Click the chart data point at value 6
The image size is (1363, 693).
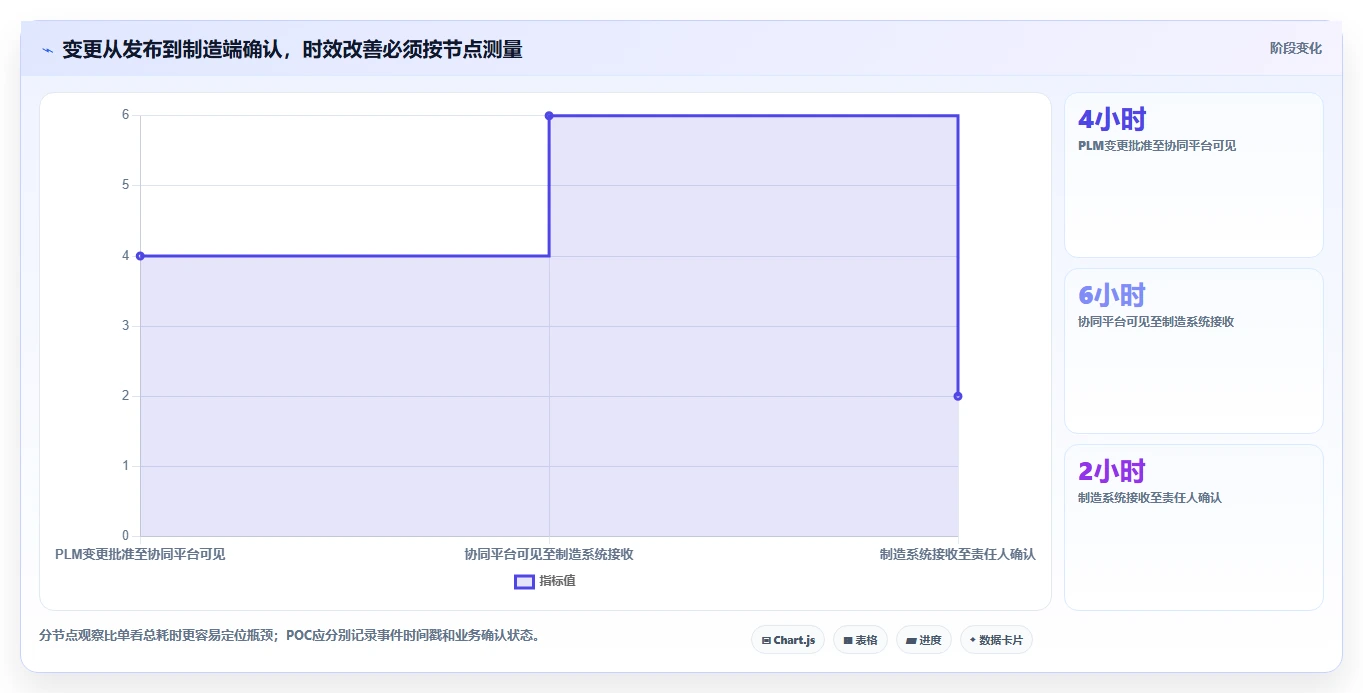click(549, 115)
